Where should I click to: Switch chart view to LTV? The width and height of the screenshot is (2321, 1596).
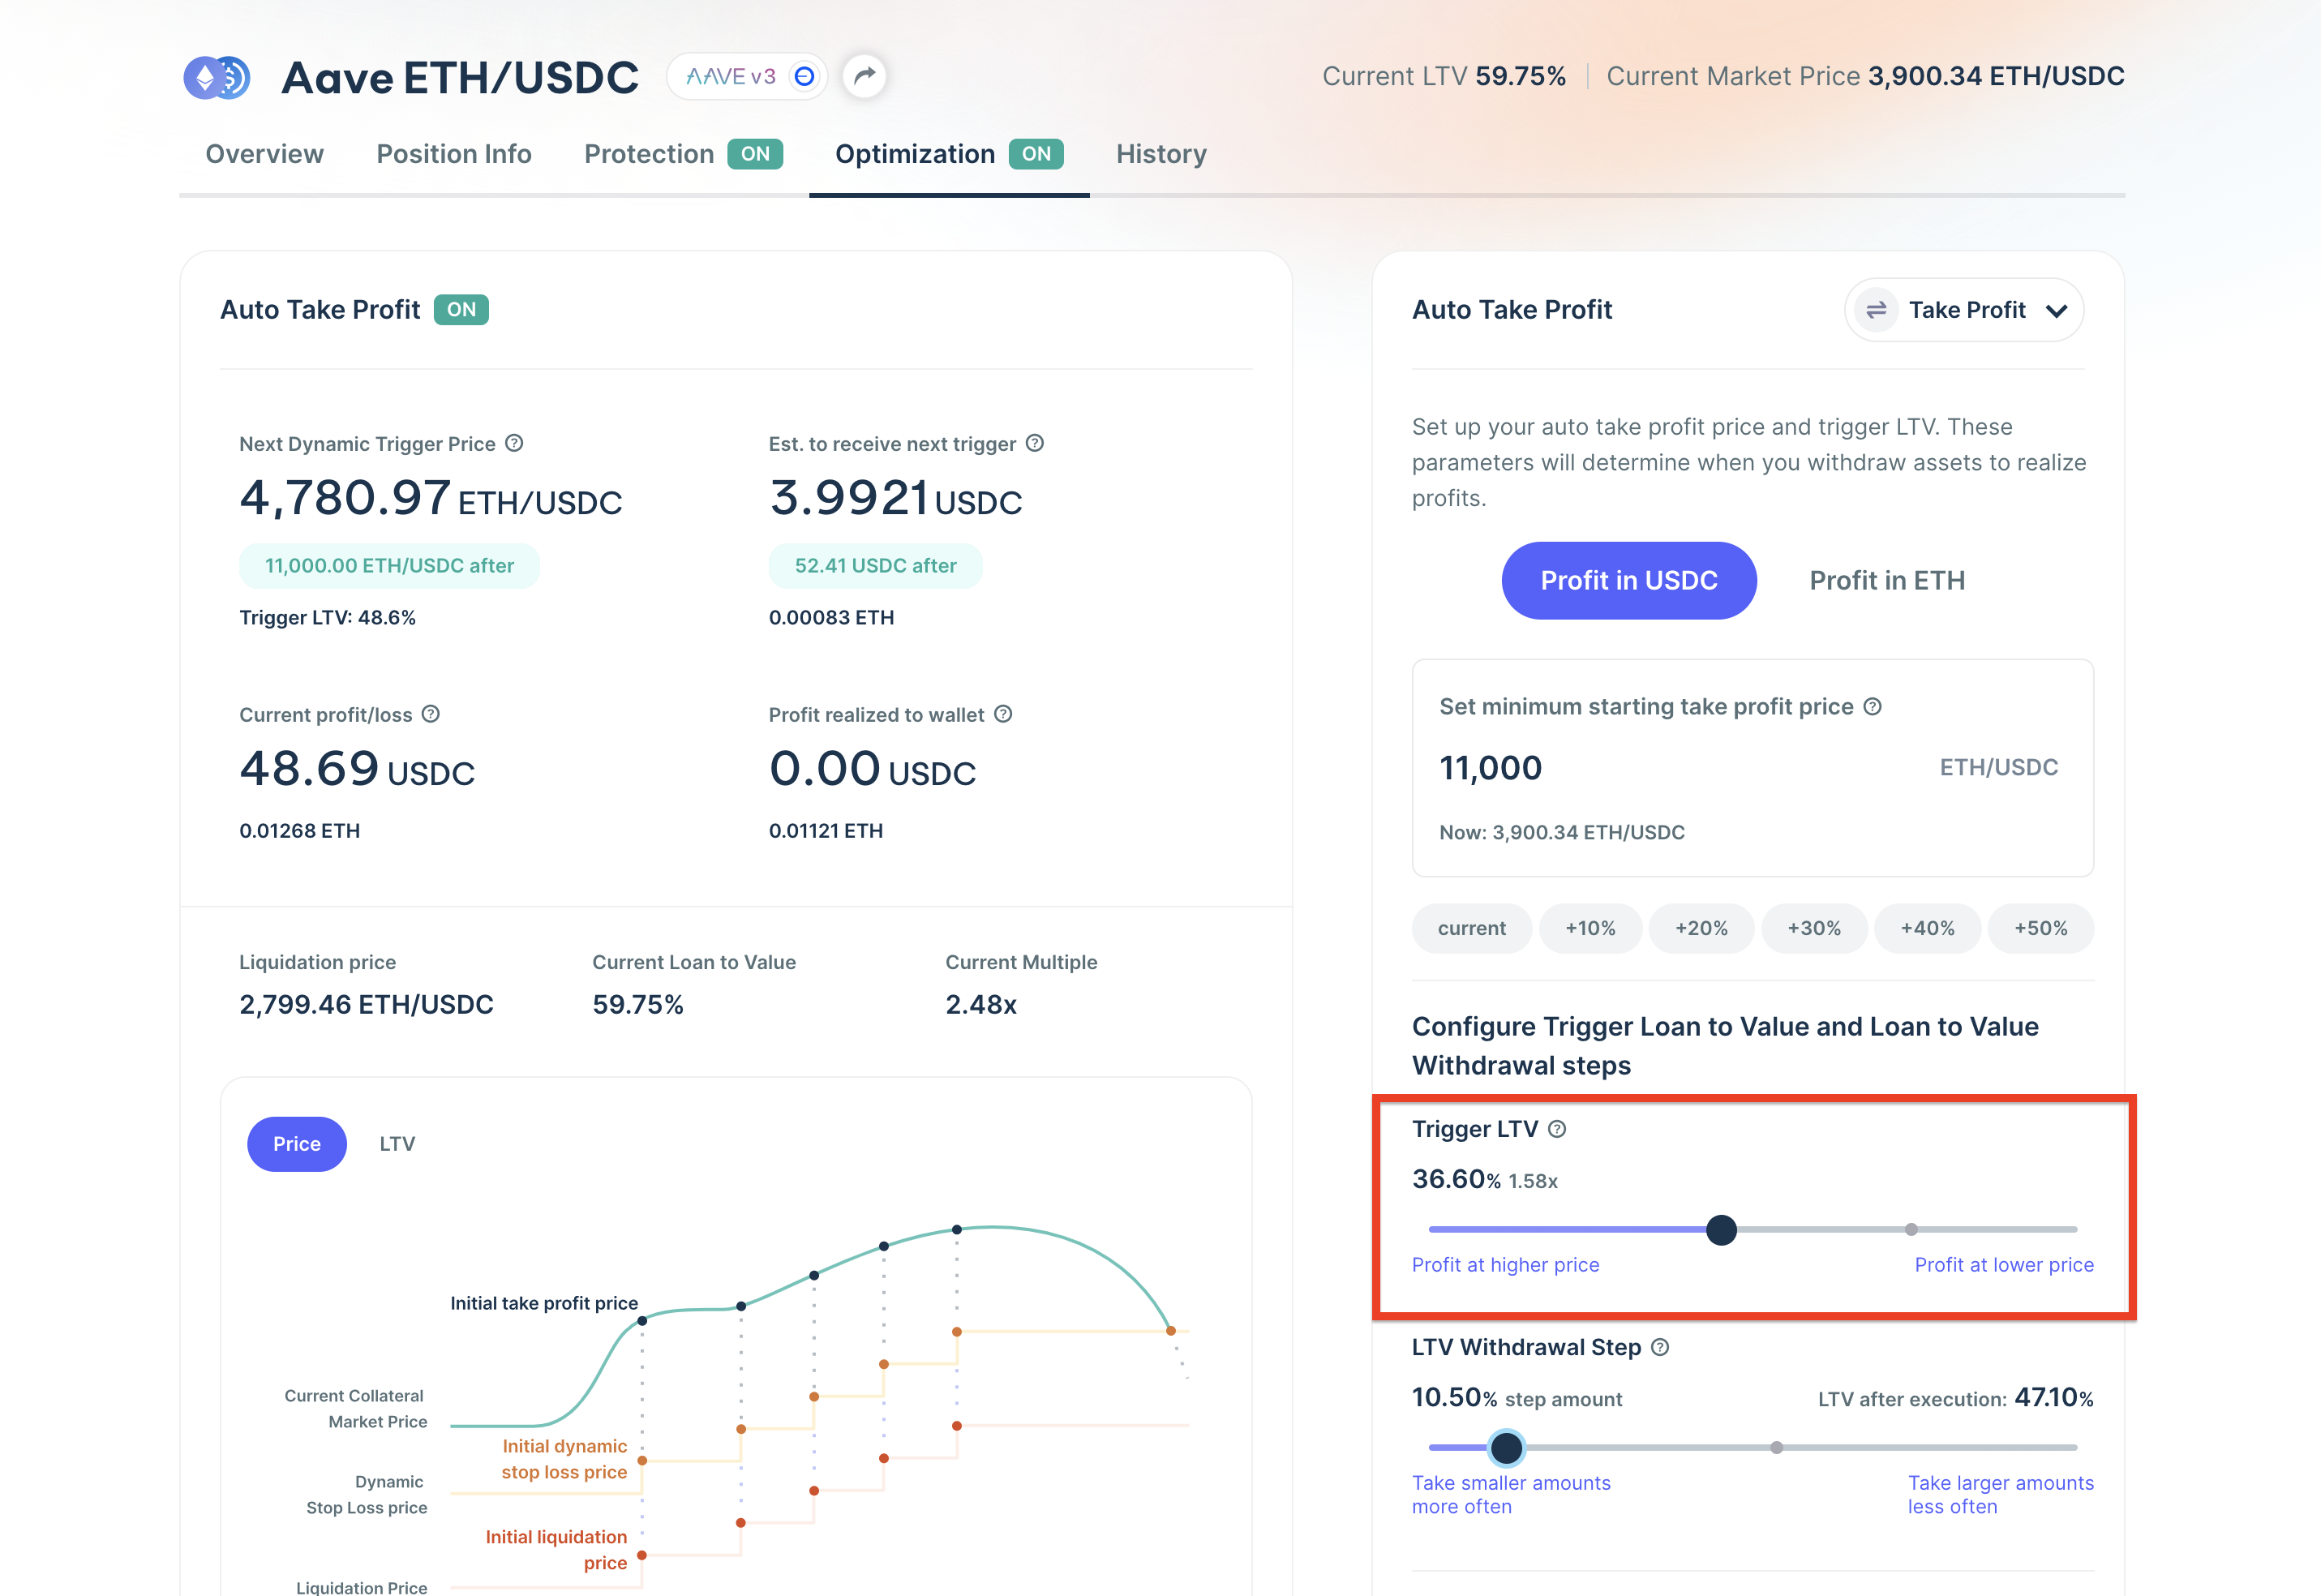[397, 1143]
